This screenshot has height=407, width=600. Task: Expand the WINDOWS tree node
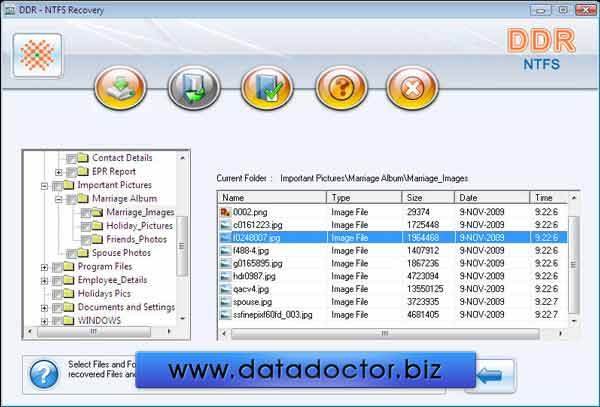44,321
